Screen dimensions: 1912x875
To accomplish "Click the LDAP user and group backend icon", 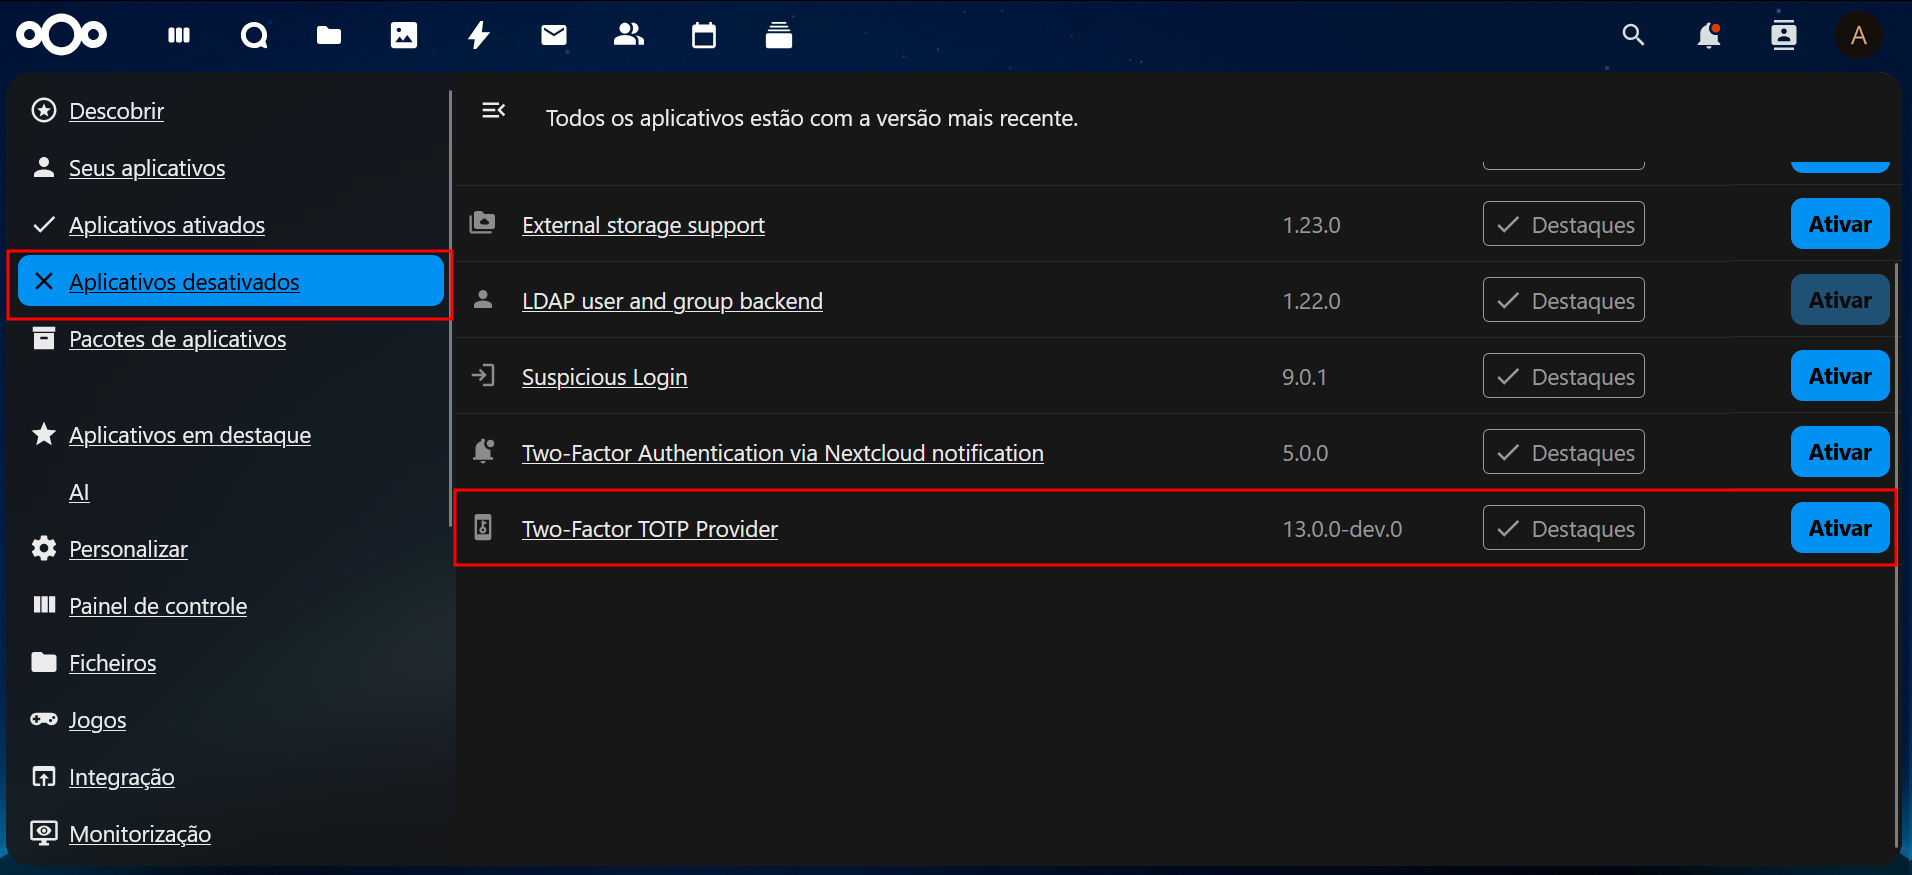I will tap(483, 299).
